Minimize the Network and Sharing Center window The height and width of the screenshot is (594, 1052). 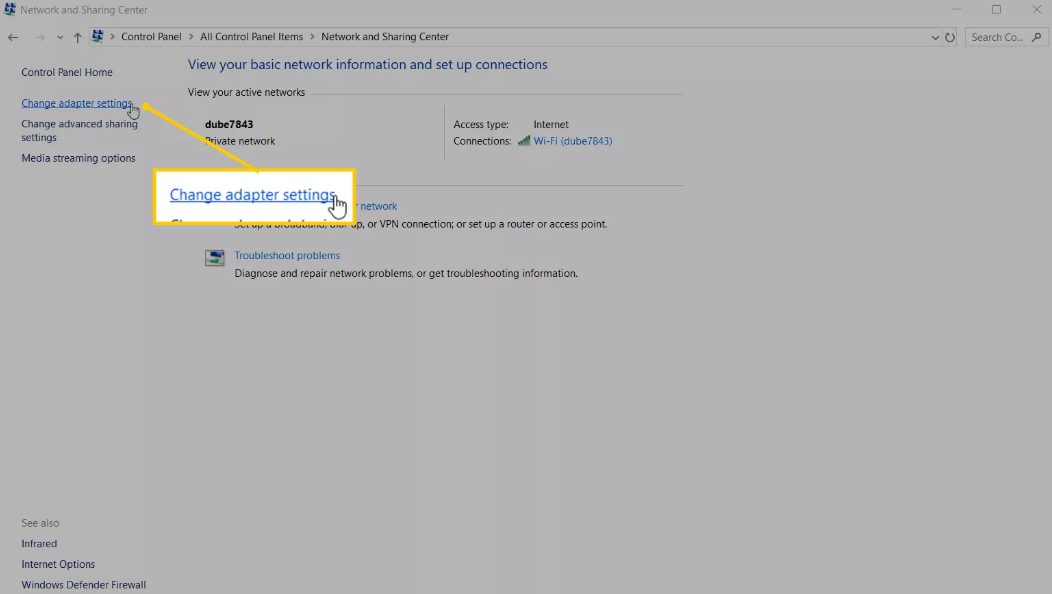[957, 9]
